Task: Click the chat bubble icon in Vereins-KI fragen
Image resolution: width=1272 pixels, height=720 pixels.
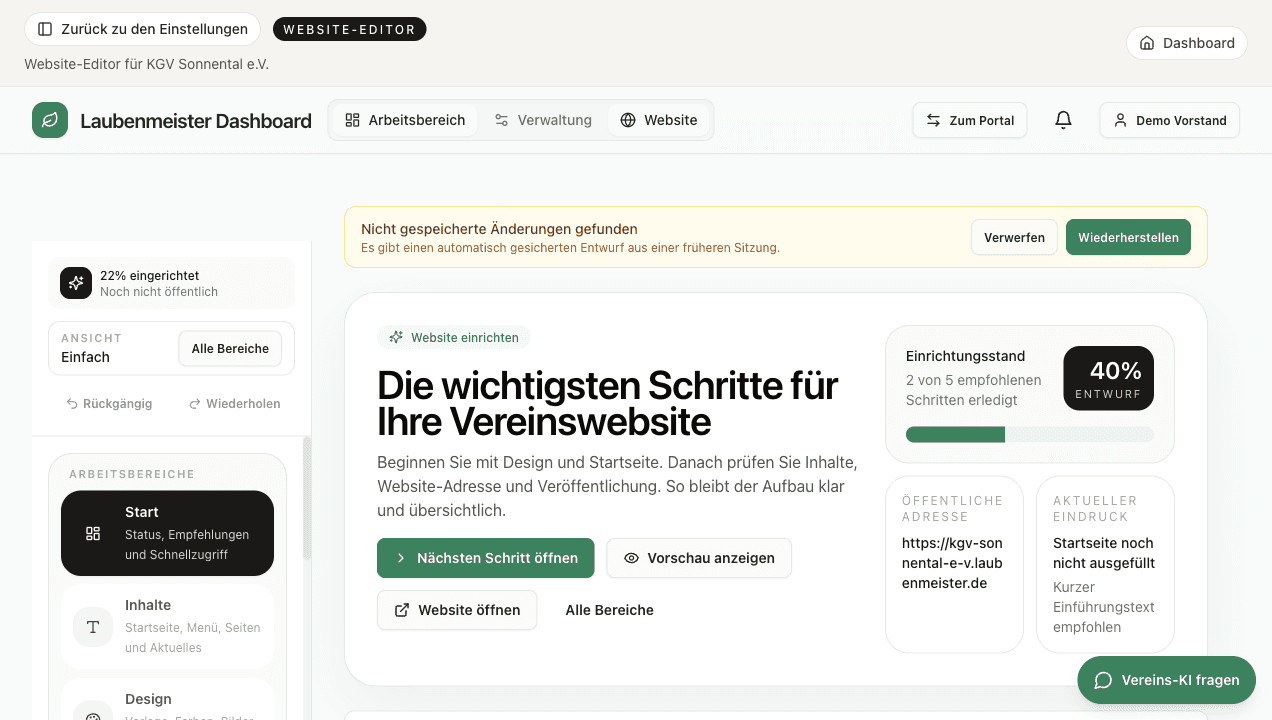Action: [x=1103, y=680]
